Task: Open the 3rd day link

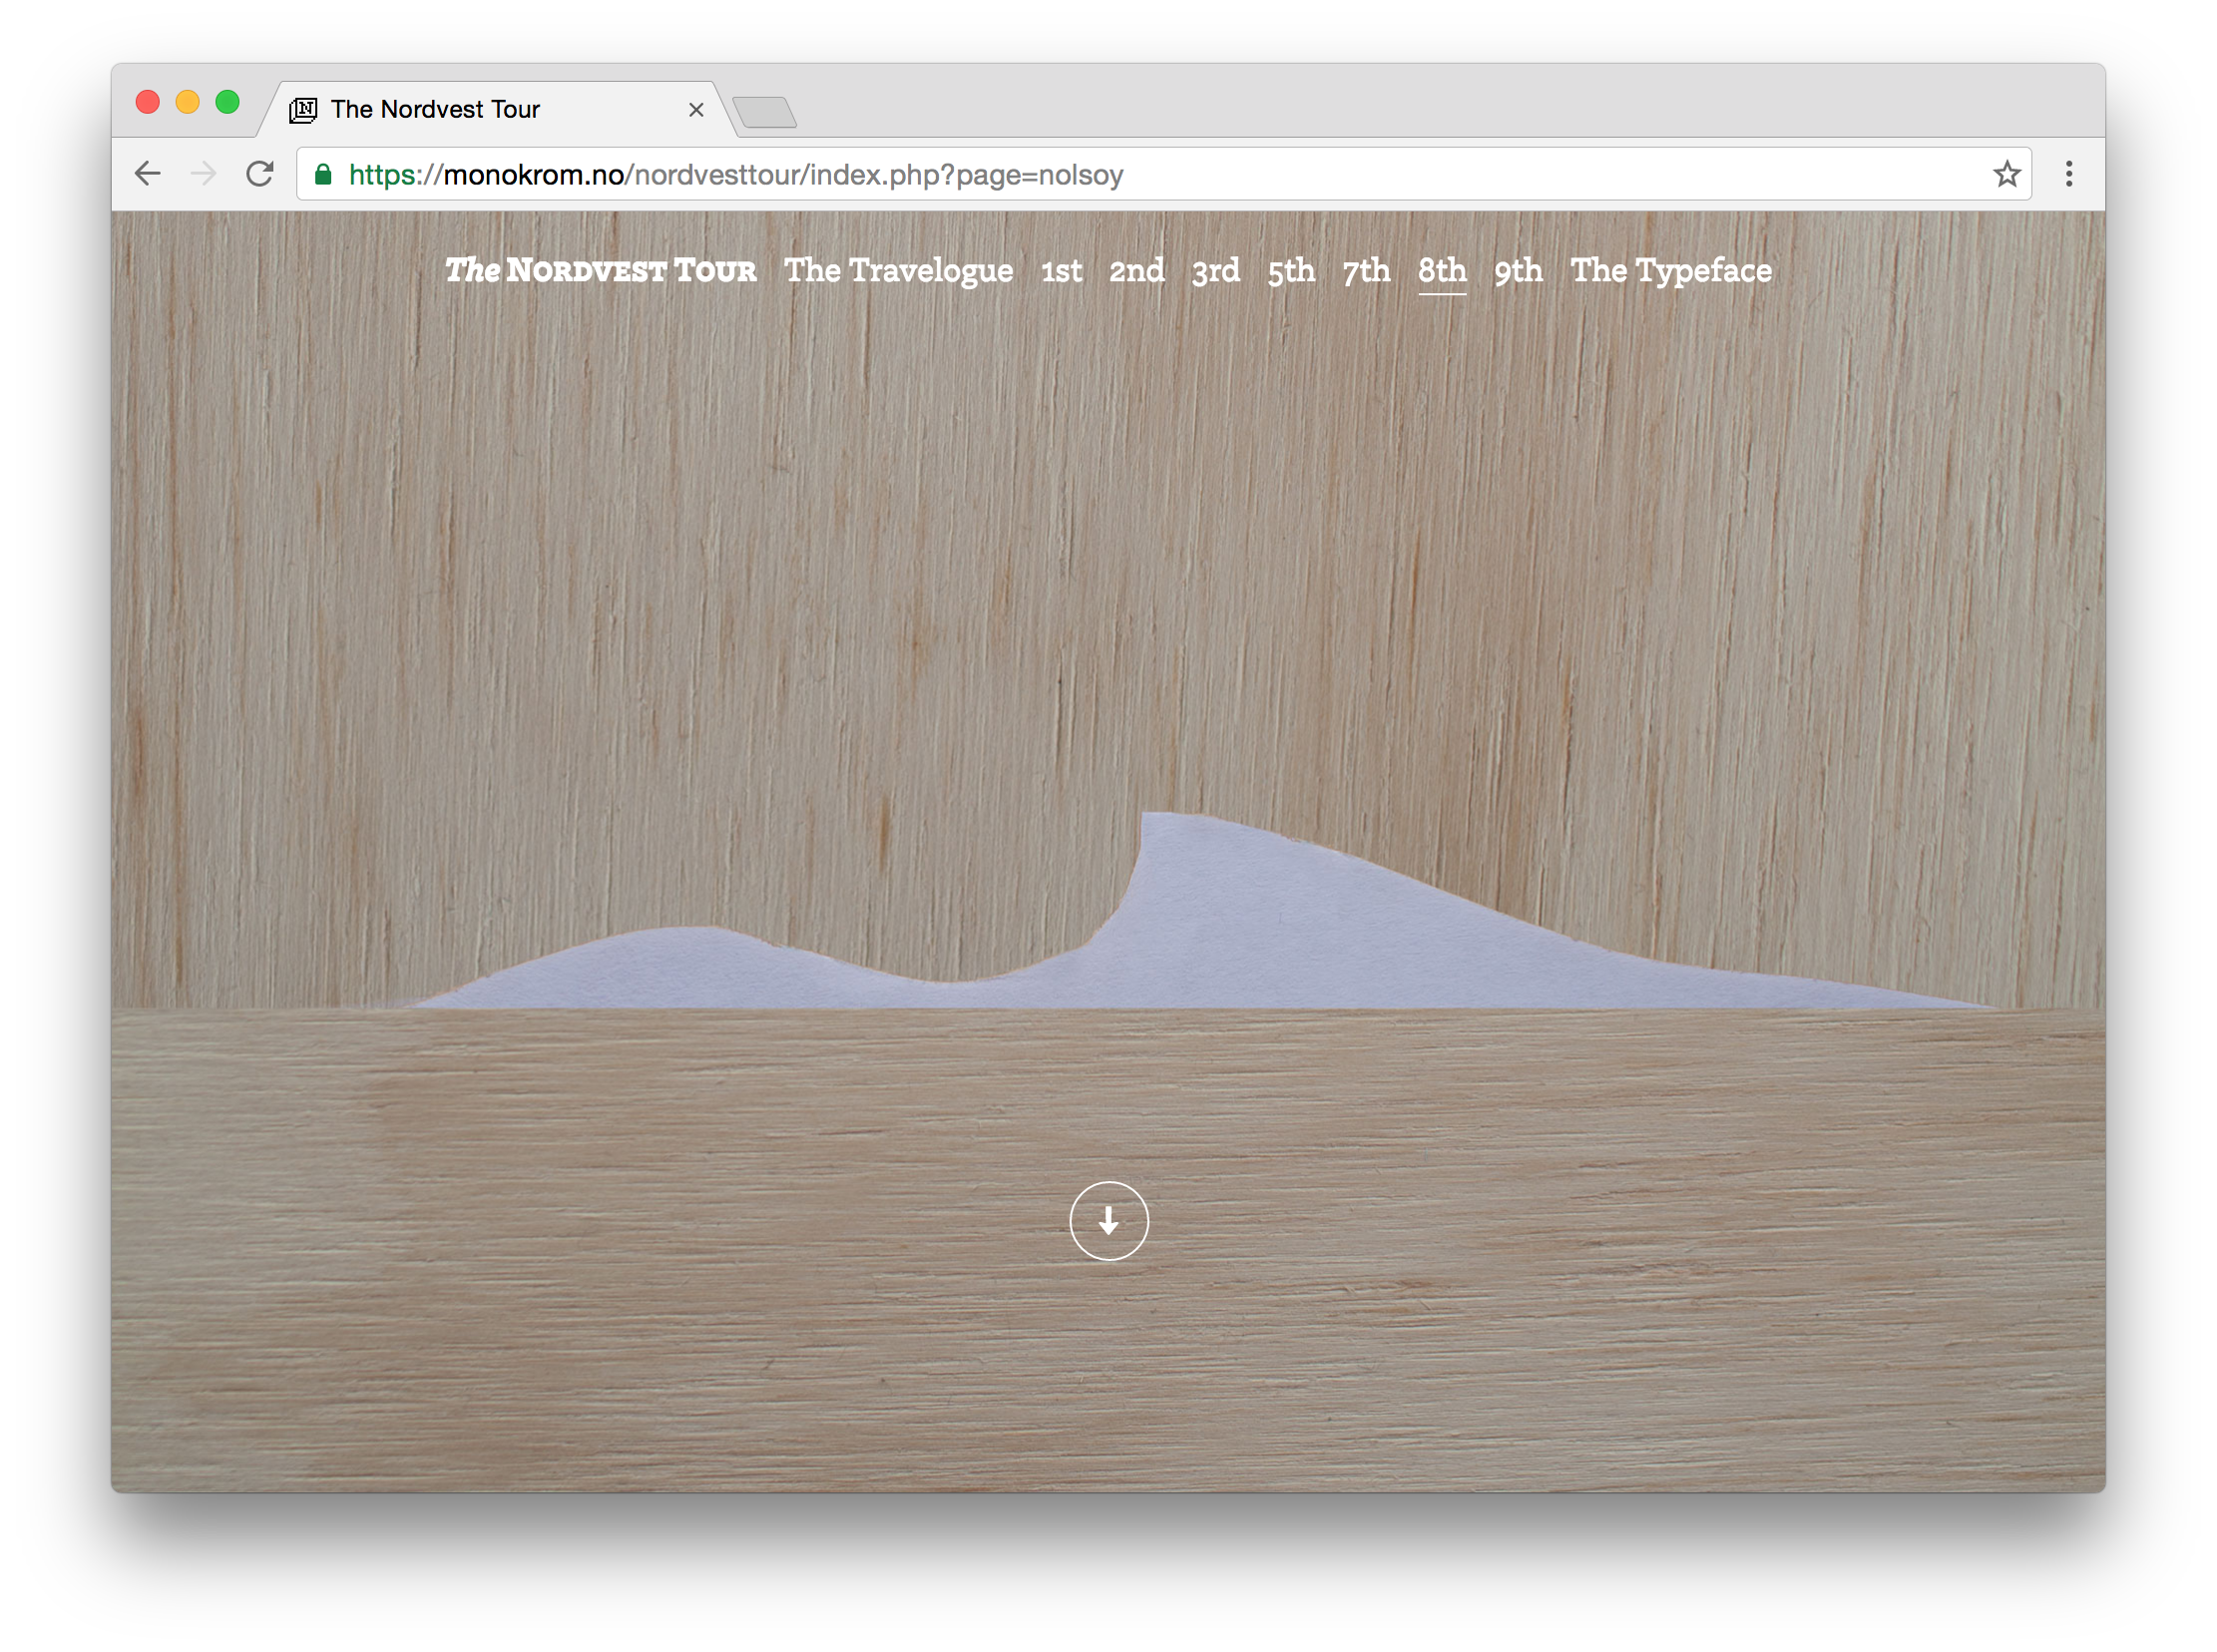Action: [x=1215, y=271]
